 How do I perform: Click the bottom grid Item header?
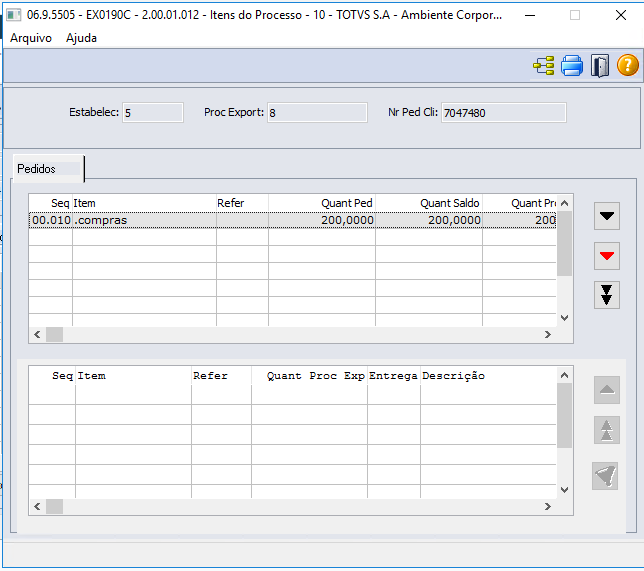[133, 376]
